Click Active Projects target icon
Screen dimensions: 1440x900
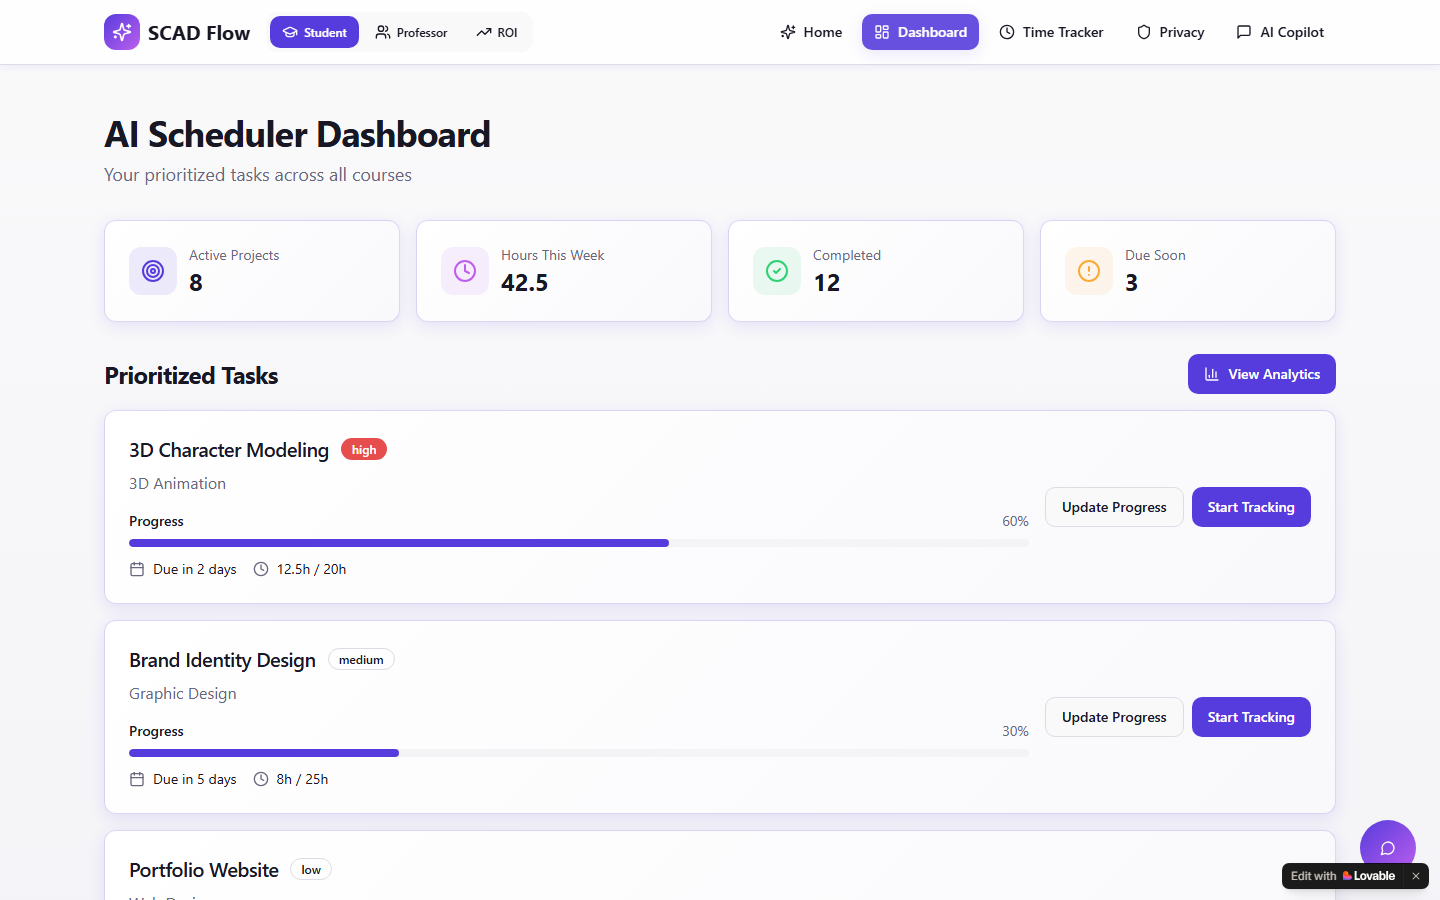(153, 271)
